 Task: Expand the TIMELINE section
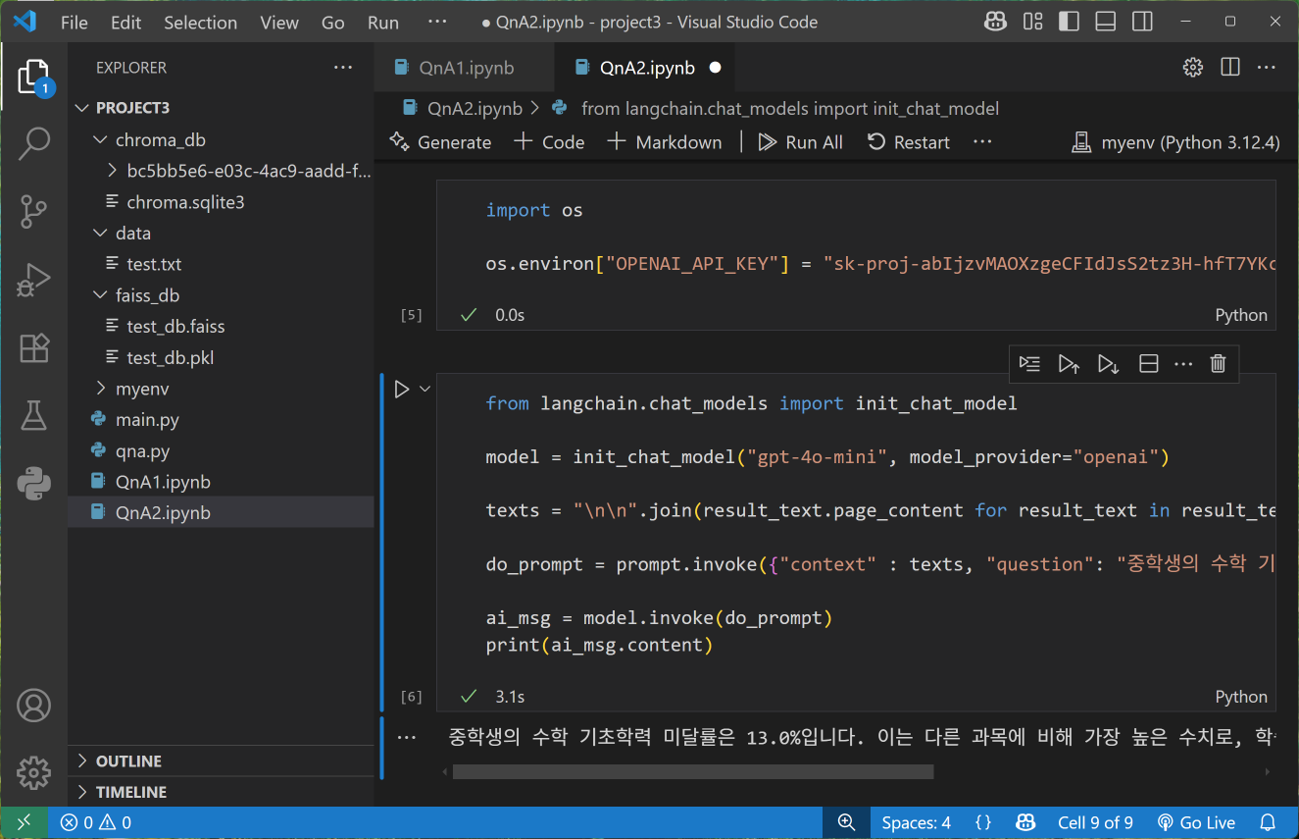tap(221, 792)
